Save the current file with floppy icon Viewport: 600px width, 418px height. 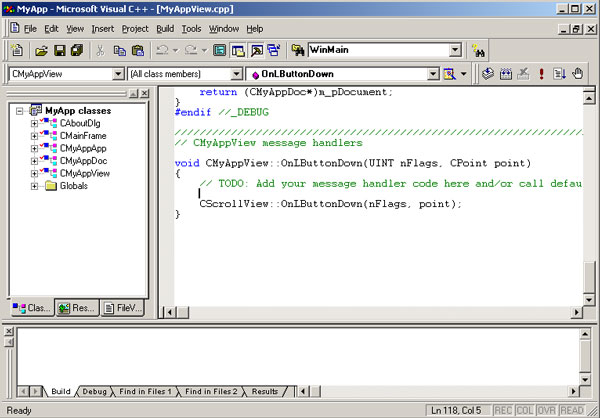59,50
